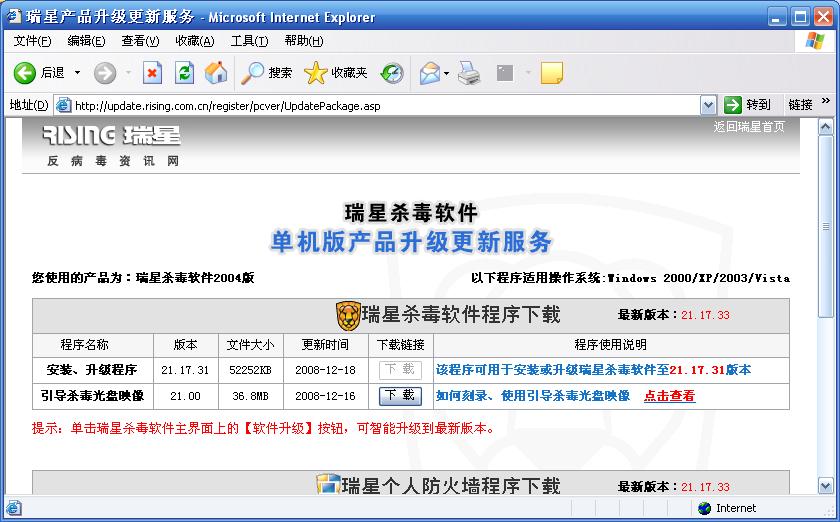
Task: Stop page loading with red X icon
Action: click(152, 73)
